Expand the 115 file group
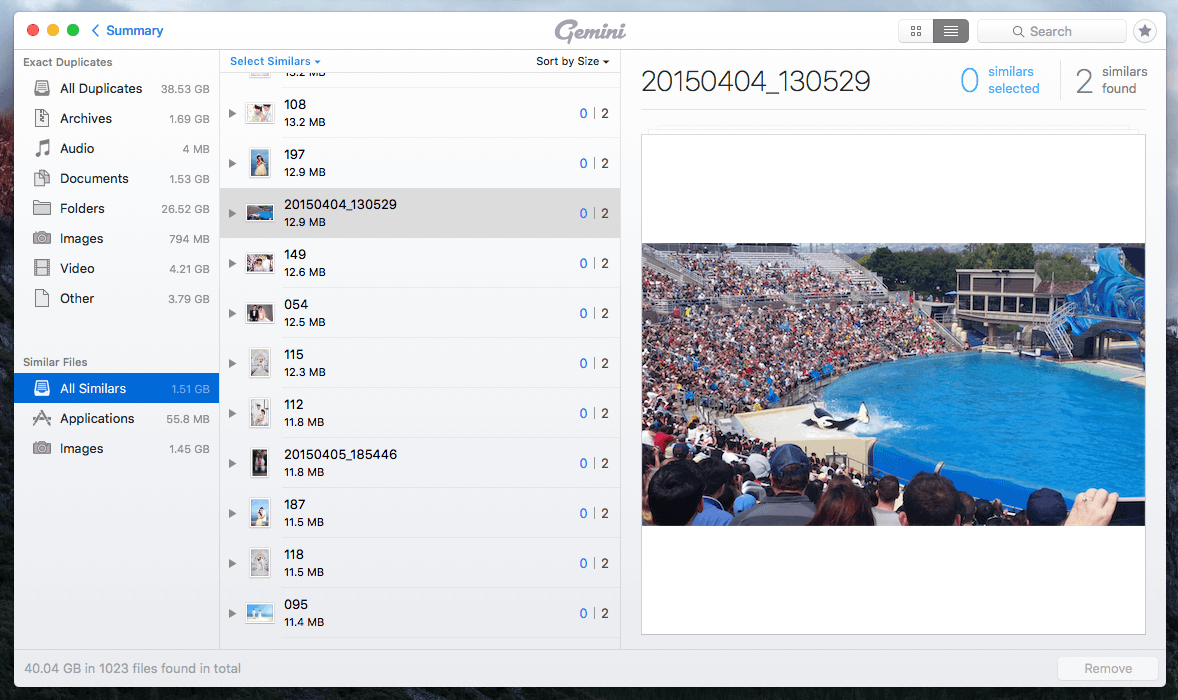The width and height of the screenshot is (1178, 700). coord(232,364)
